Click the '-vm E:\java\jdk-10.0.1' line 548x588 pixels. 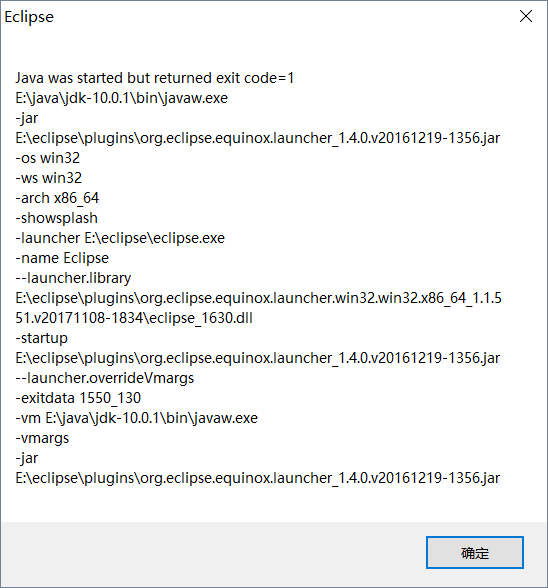[x=137, y=418]
